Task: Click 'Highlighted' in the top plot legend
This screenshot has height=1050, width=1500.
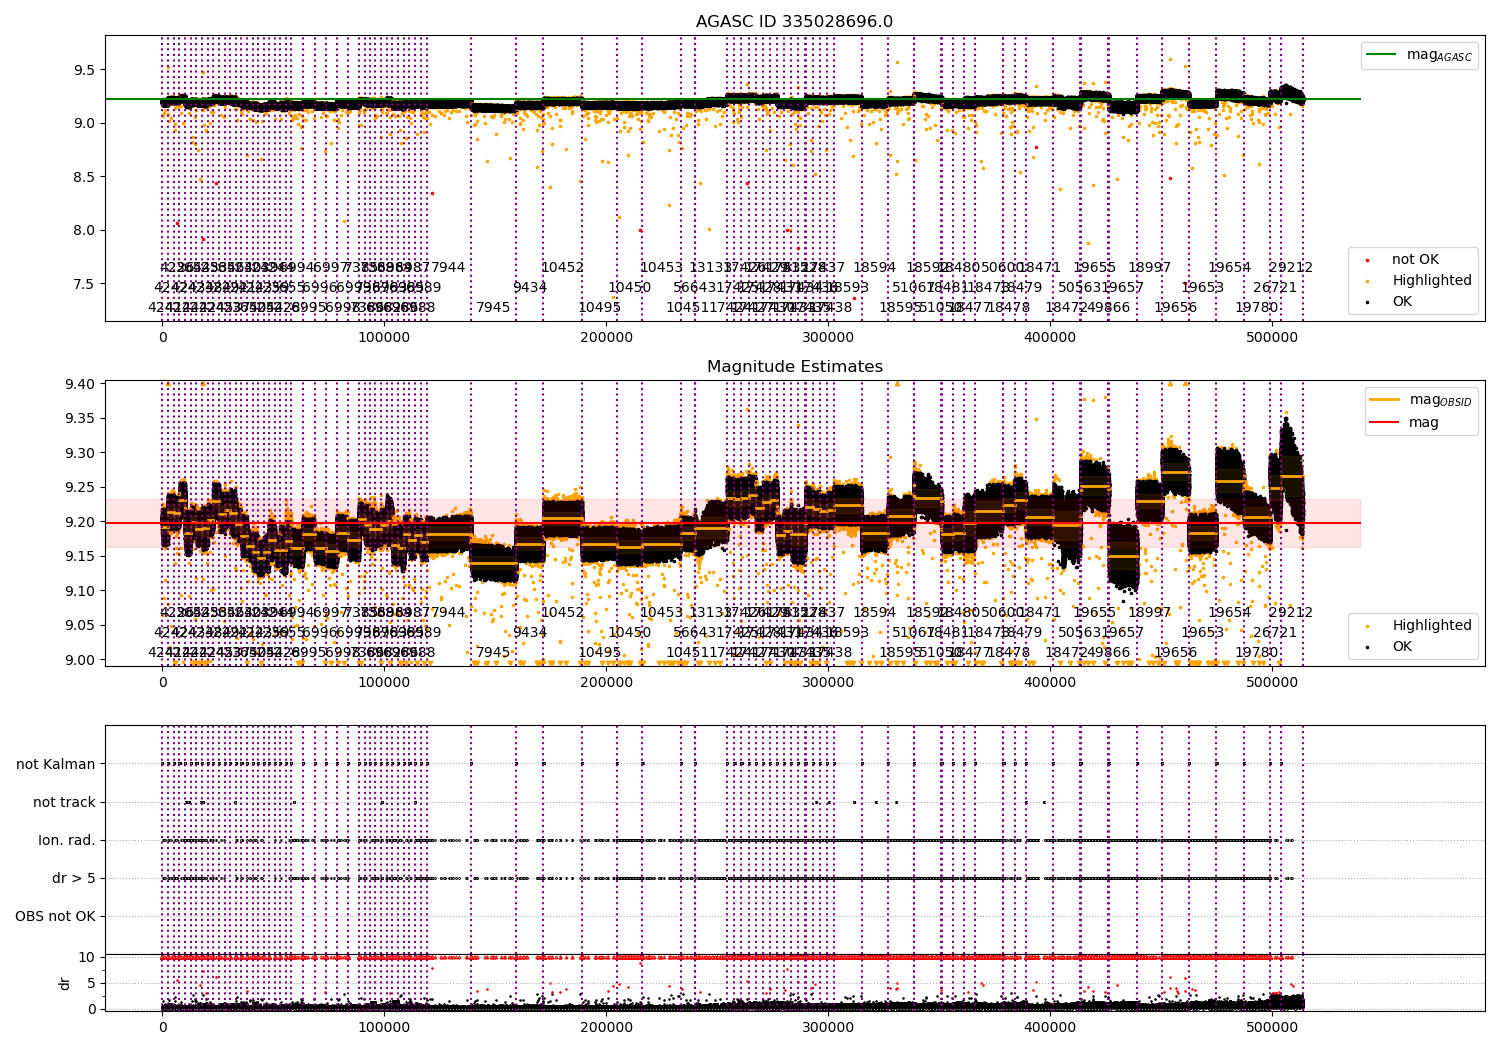Action: 1420,281
